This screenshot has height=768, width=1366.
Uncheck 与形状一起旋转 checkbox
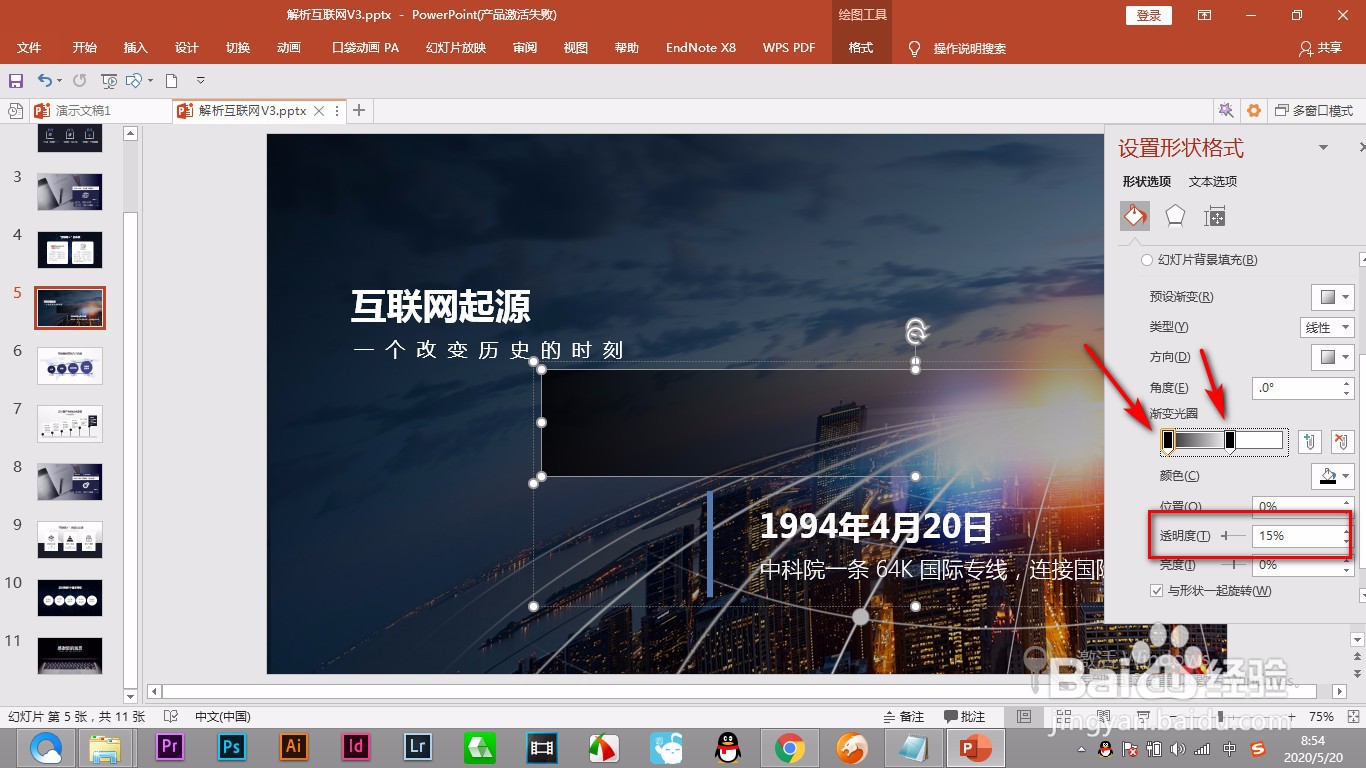coord(1155,590)
